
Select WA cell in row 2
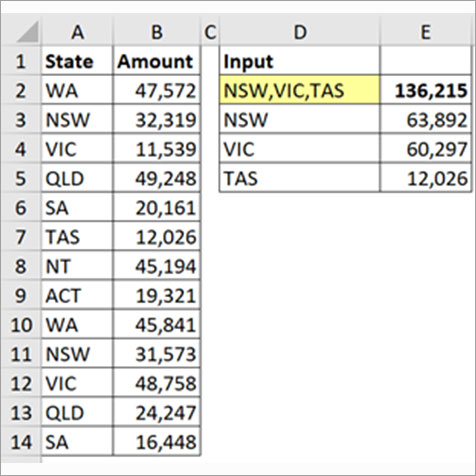(x=77, y=90)
